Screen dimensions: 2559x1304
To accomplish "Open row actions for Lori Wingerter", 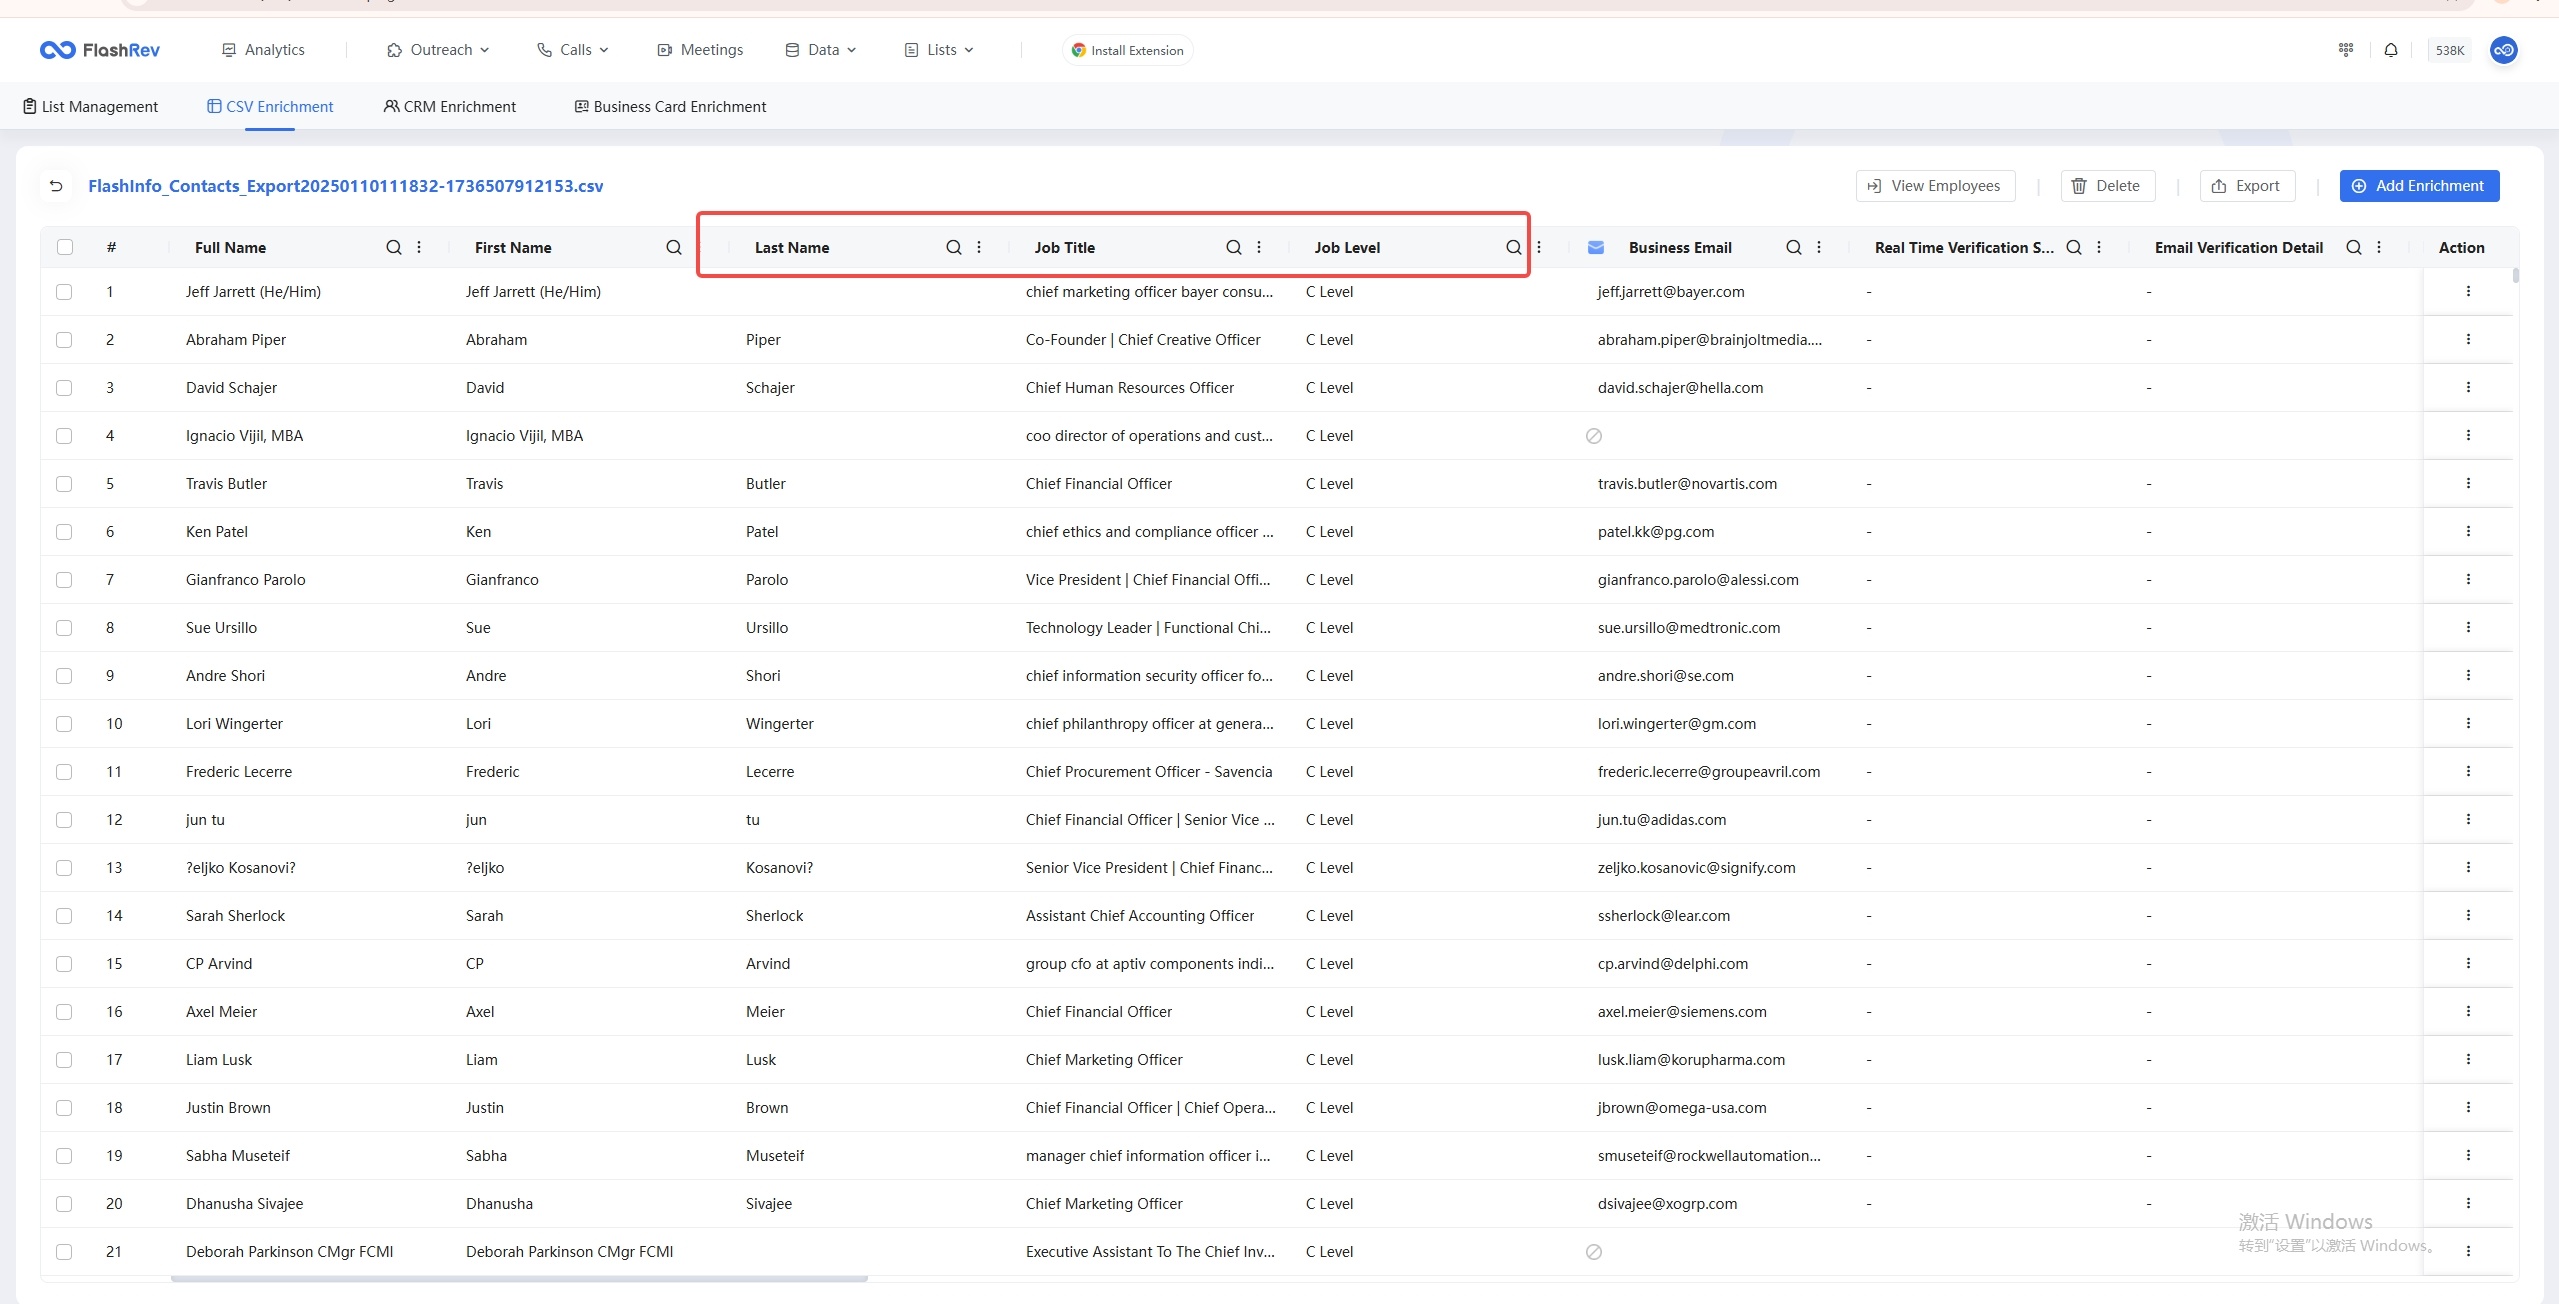I will coord(2468,724).
